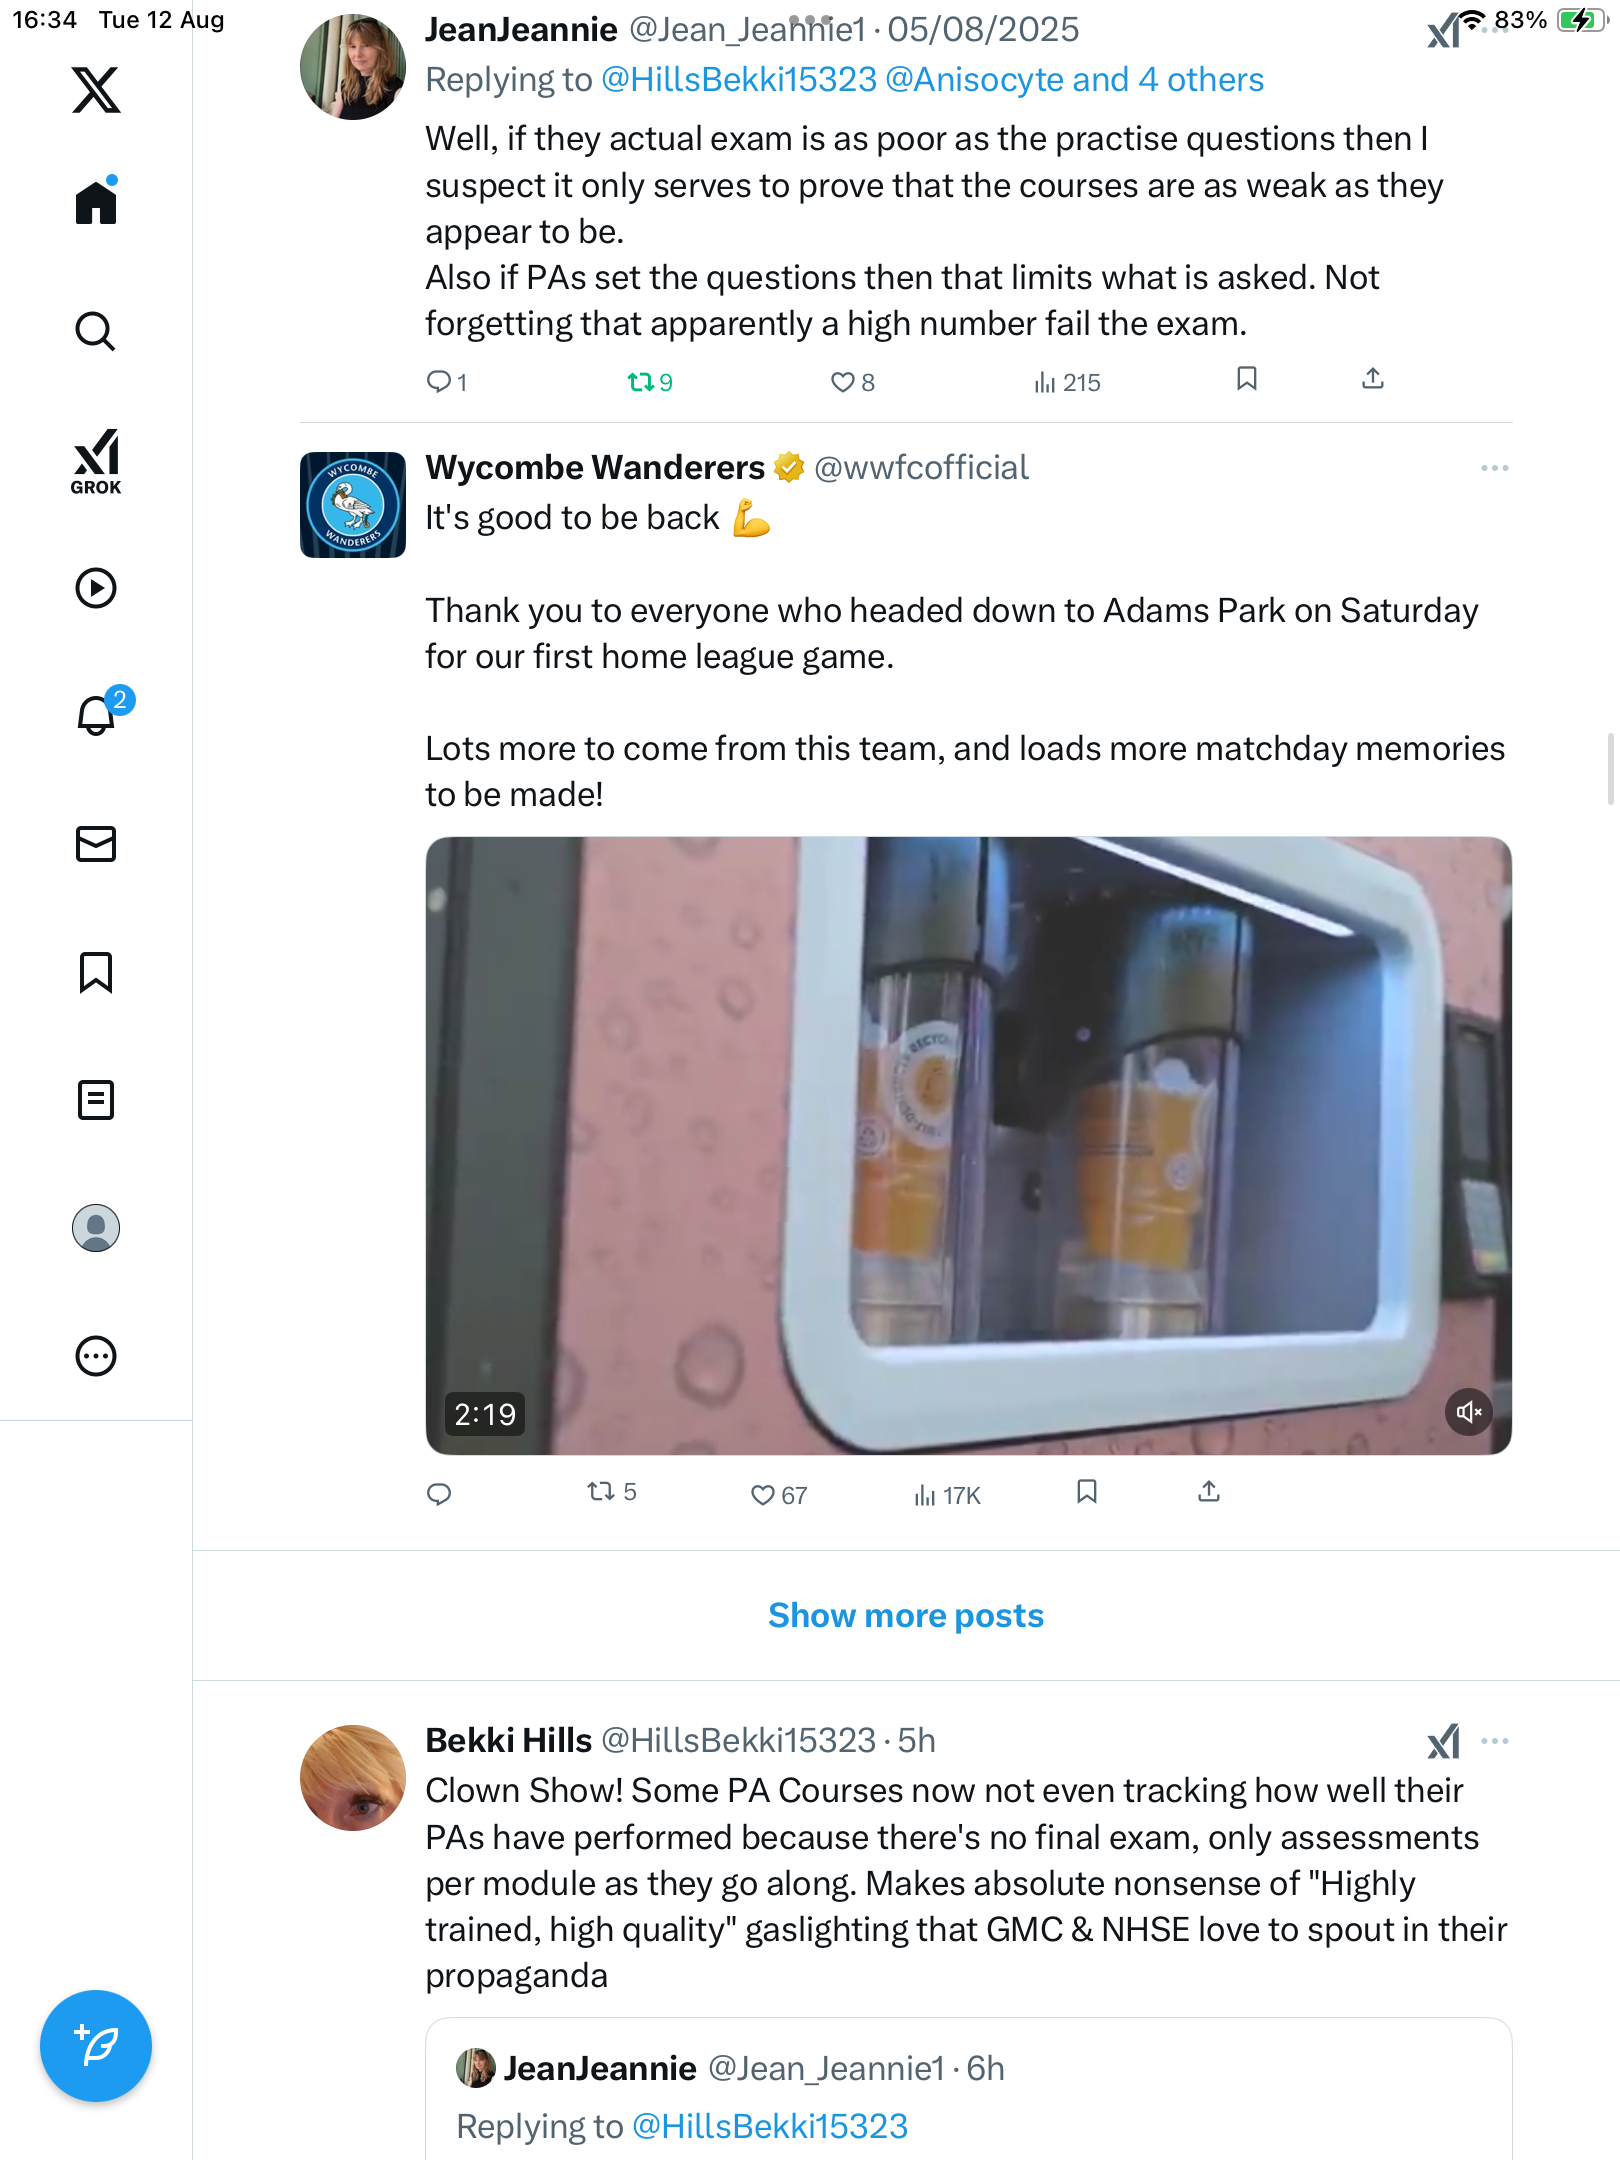Viewport: 1620px width, 2160px height.
Task: Like the Wycombe Wanderers post
Action: click(763, 1495)
